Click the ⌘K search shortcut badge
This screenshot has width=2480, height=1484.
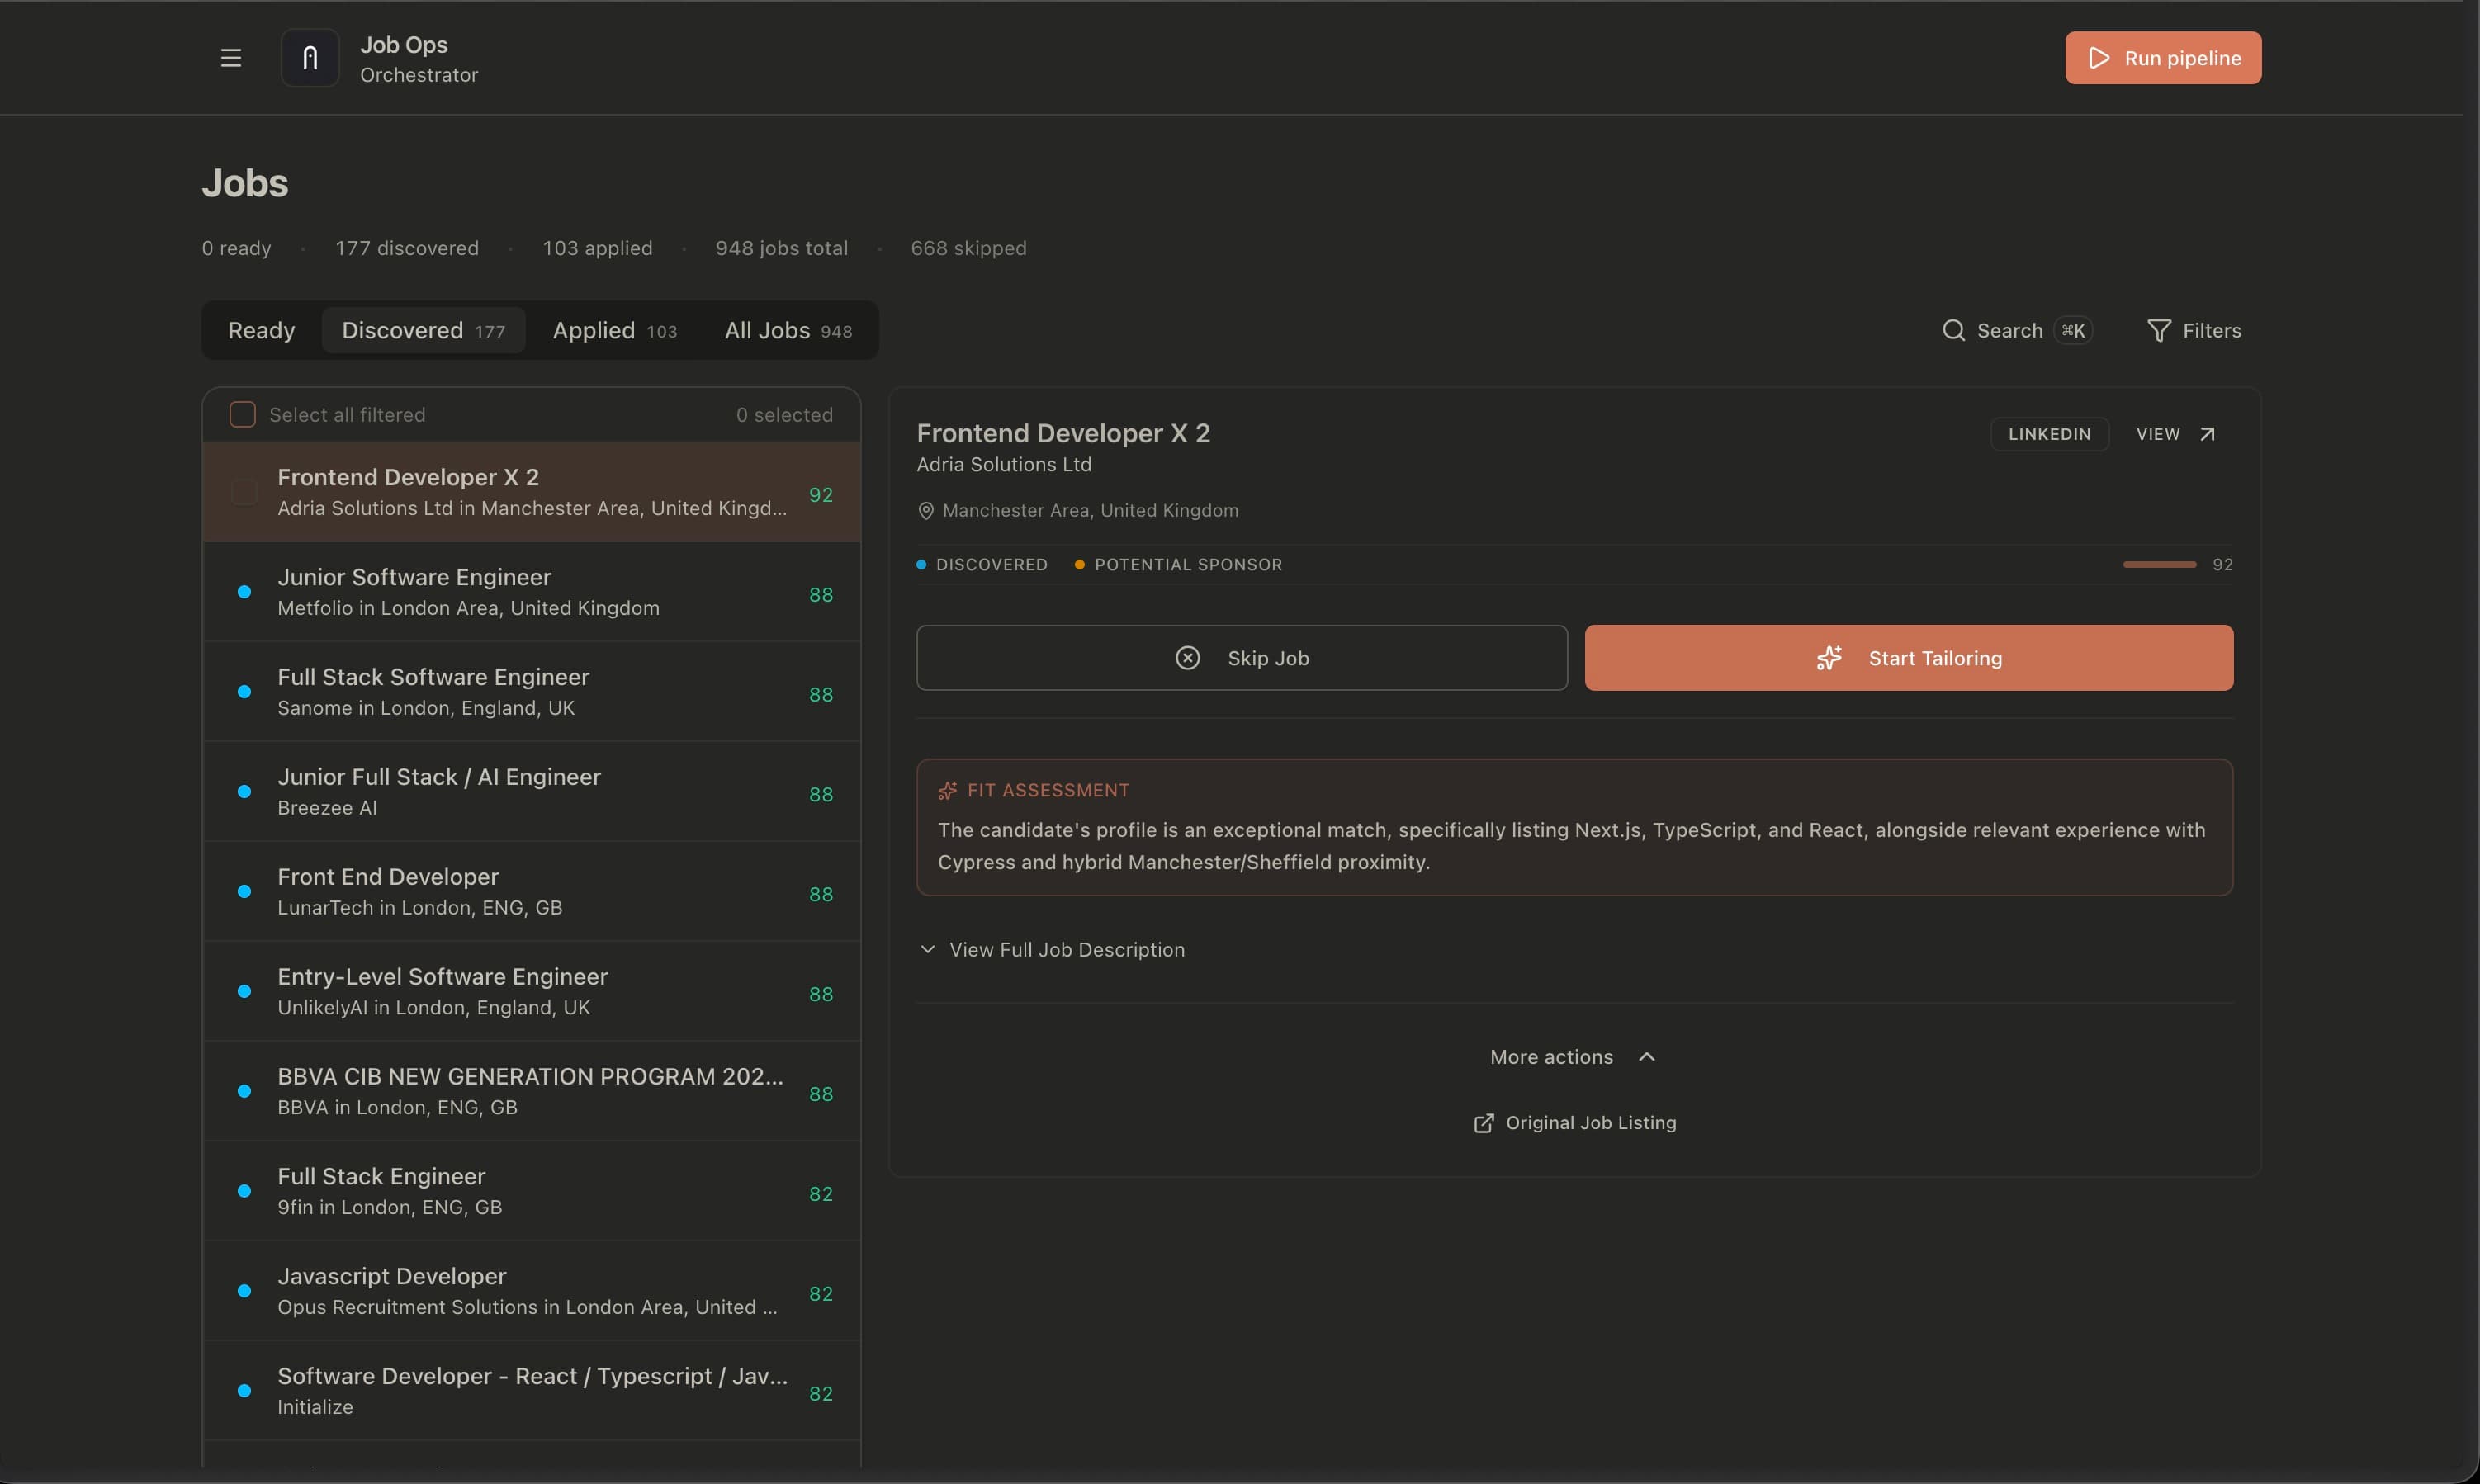[2073, 330]
